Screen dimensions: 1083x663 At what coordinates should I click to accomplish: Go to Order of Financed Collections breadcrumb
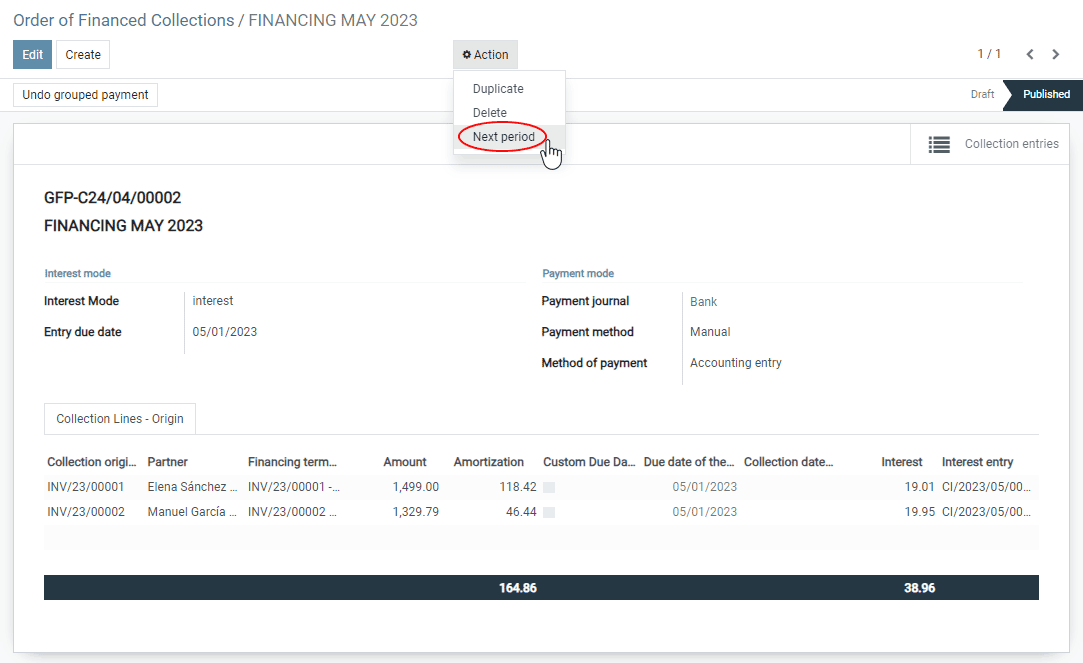pyautogui.click(x=121, y=20)
